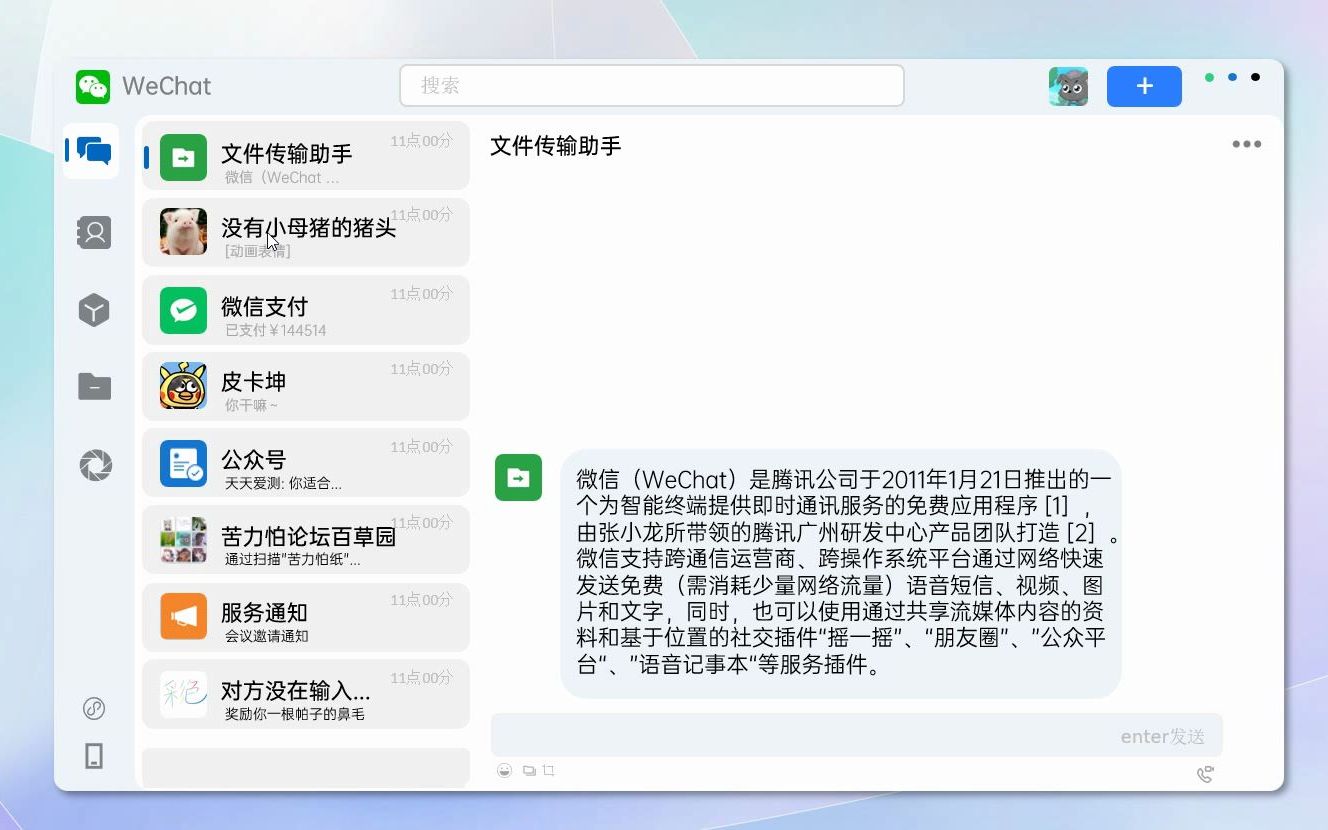Open the three-dot chat menu
Image resolution: width=1328 pixels, height=830 pixels.
pos(1246,144)
